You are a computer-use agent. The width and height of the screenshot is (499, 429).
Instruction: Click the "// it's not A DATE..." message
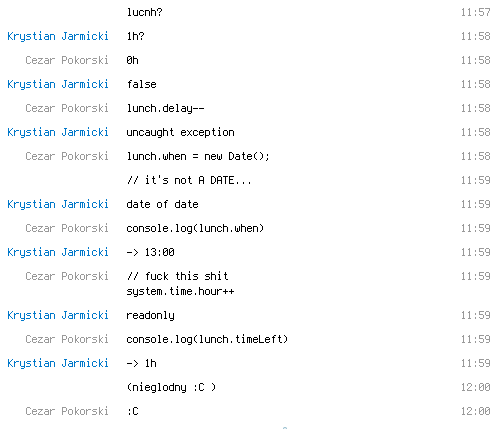(x=189, y=180)
